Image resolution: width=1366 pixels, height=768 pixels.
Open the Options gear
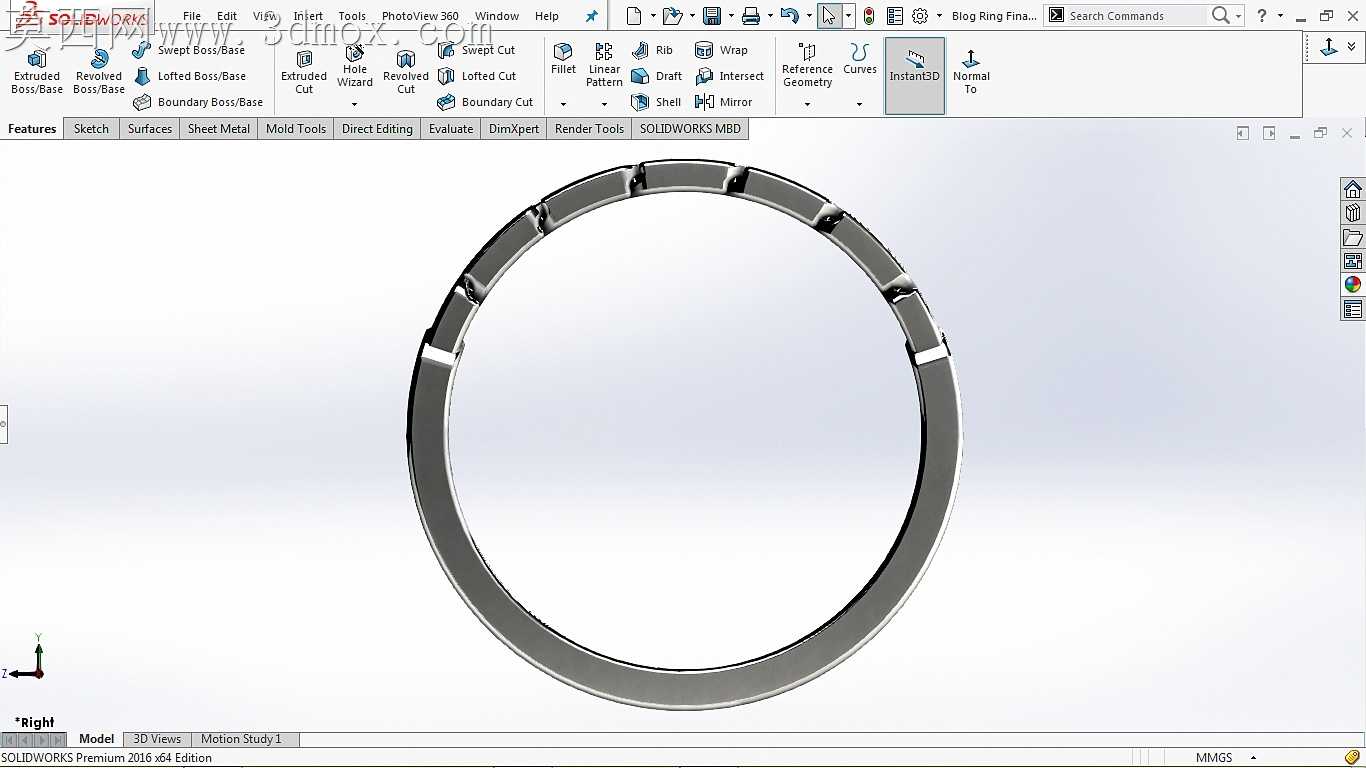pos(920,16)
